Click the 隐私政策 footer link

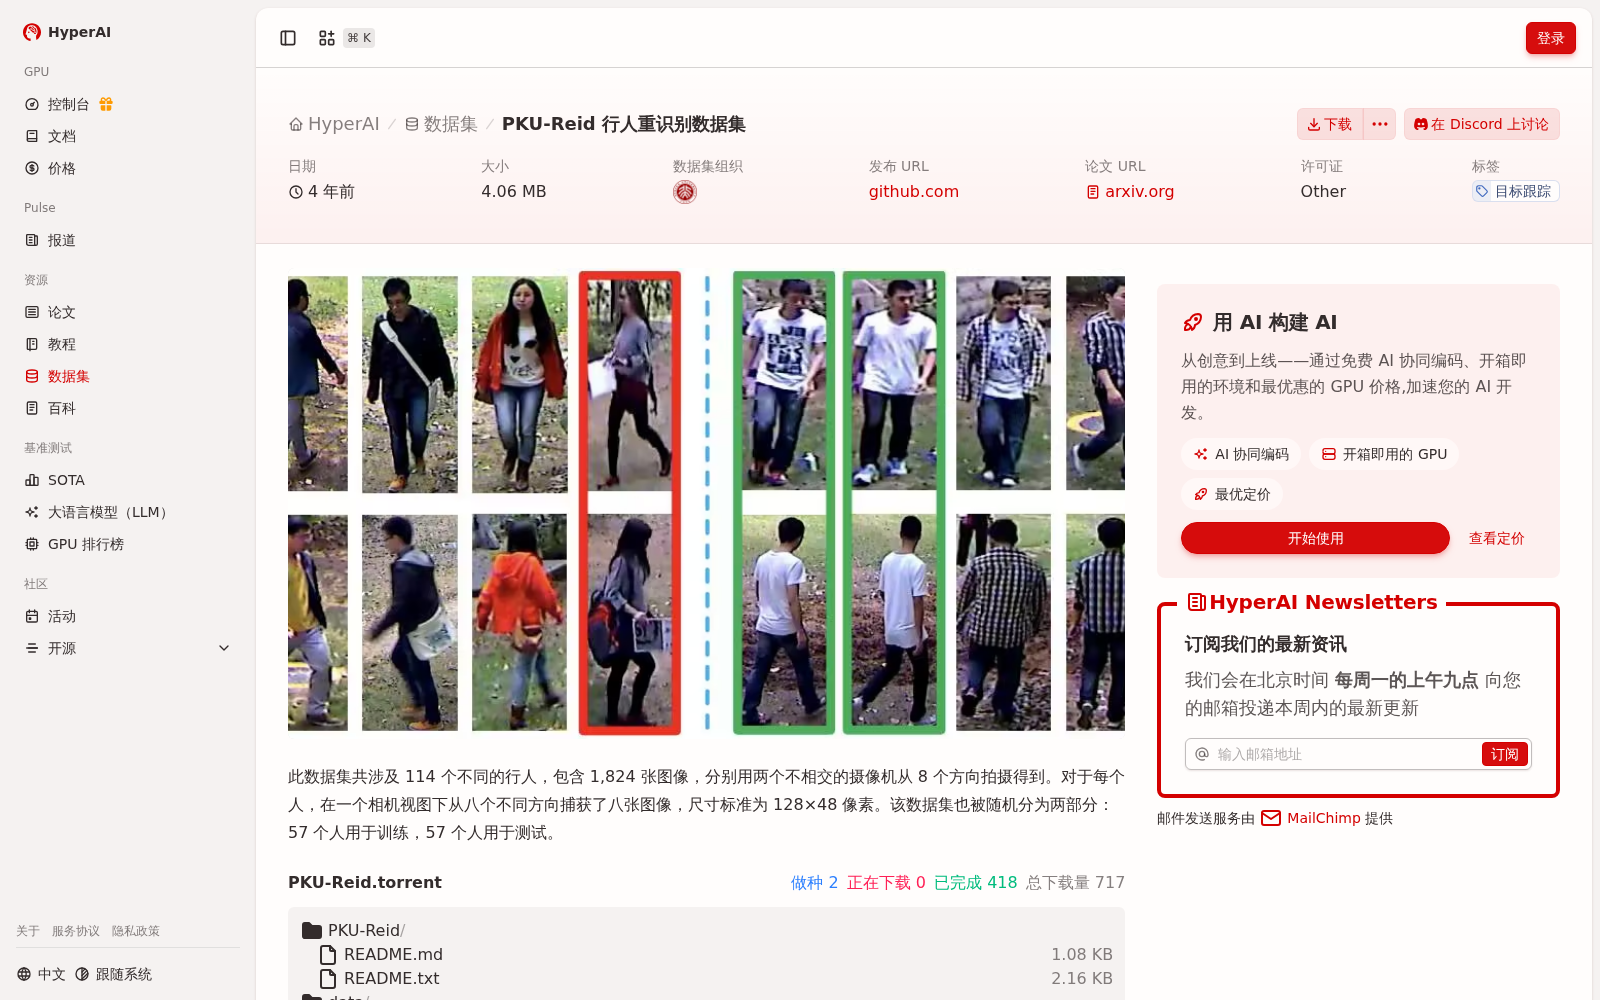tap(136, 931)
